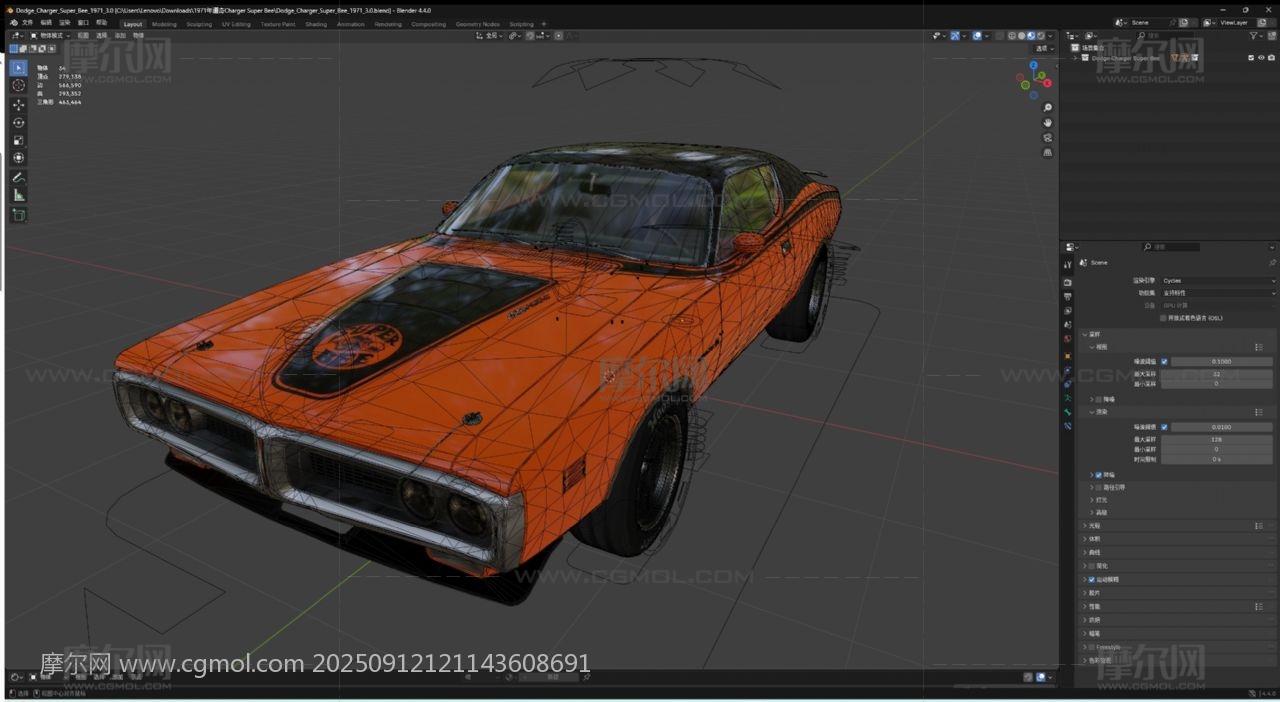Select the Move tool
Screen dimensions: 1280x702
pos(18,105)
